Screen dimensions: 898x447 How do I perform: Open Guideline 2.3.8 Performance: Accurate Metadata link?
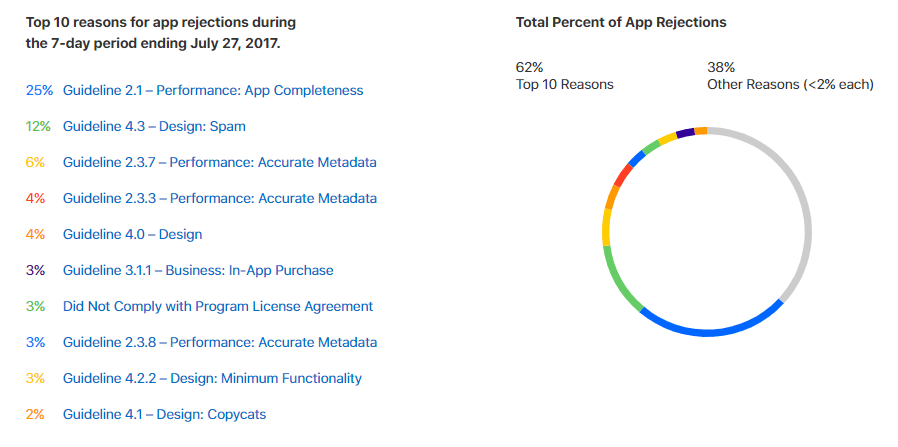point(220,342)
